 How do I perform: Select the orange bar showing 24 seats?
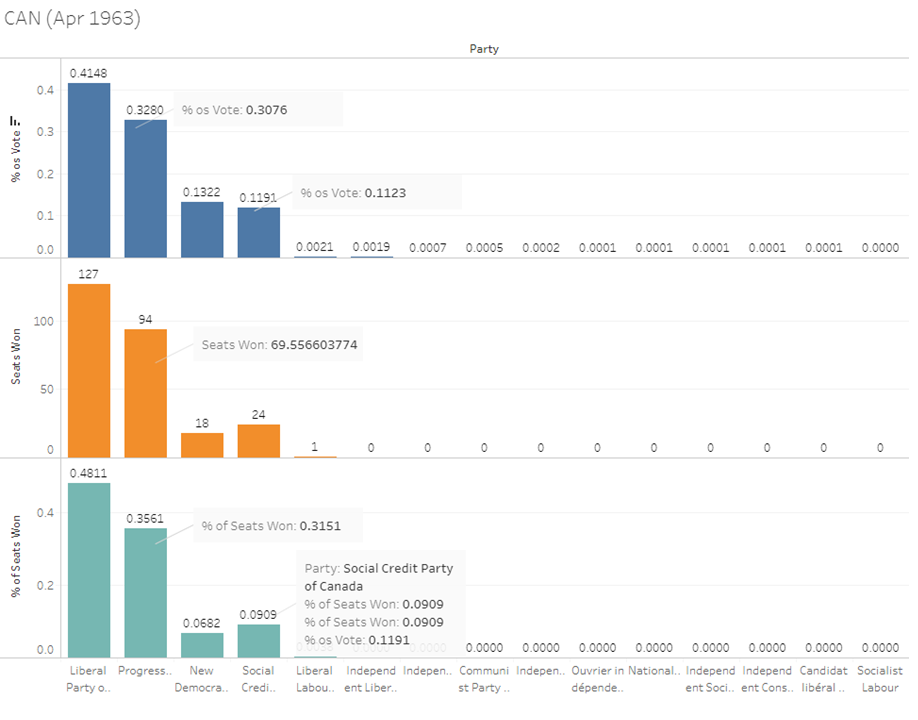point(259,441)
